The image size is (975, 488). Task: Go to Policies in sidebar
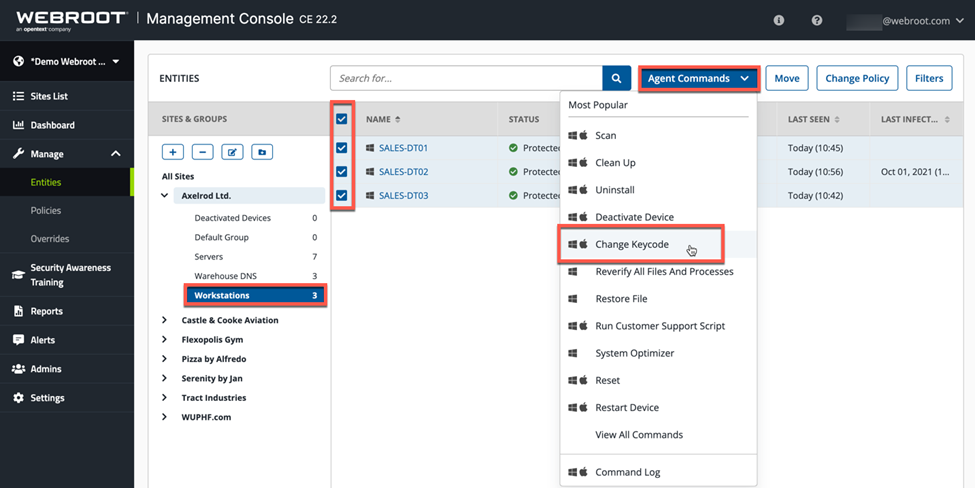click(46, 211)
